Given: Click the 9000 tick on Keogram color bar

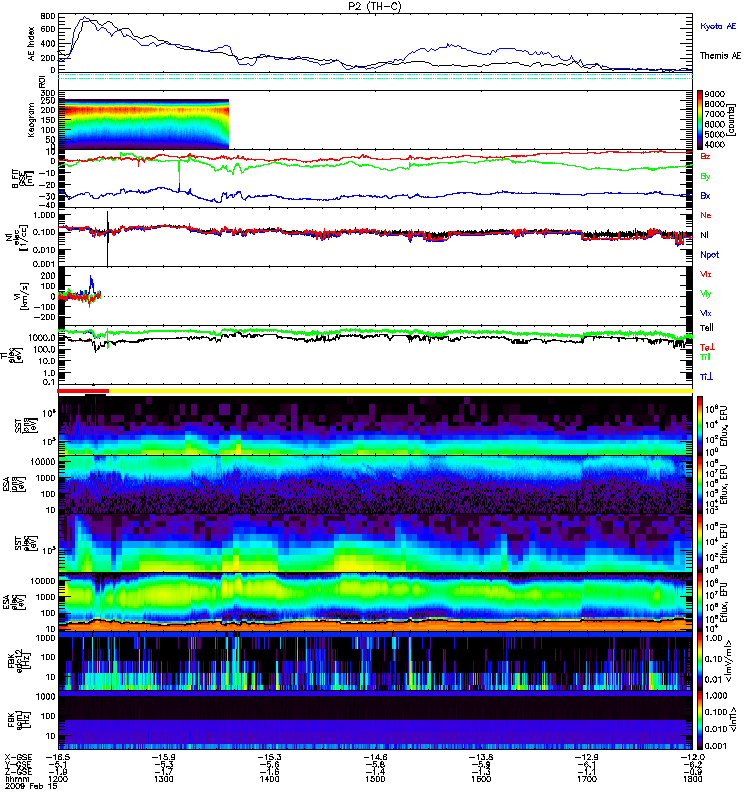Looking at the screenshot, I should tap(714, 94).
